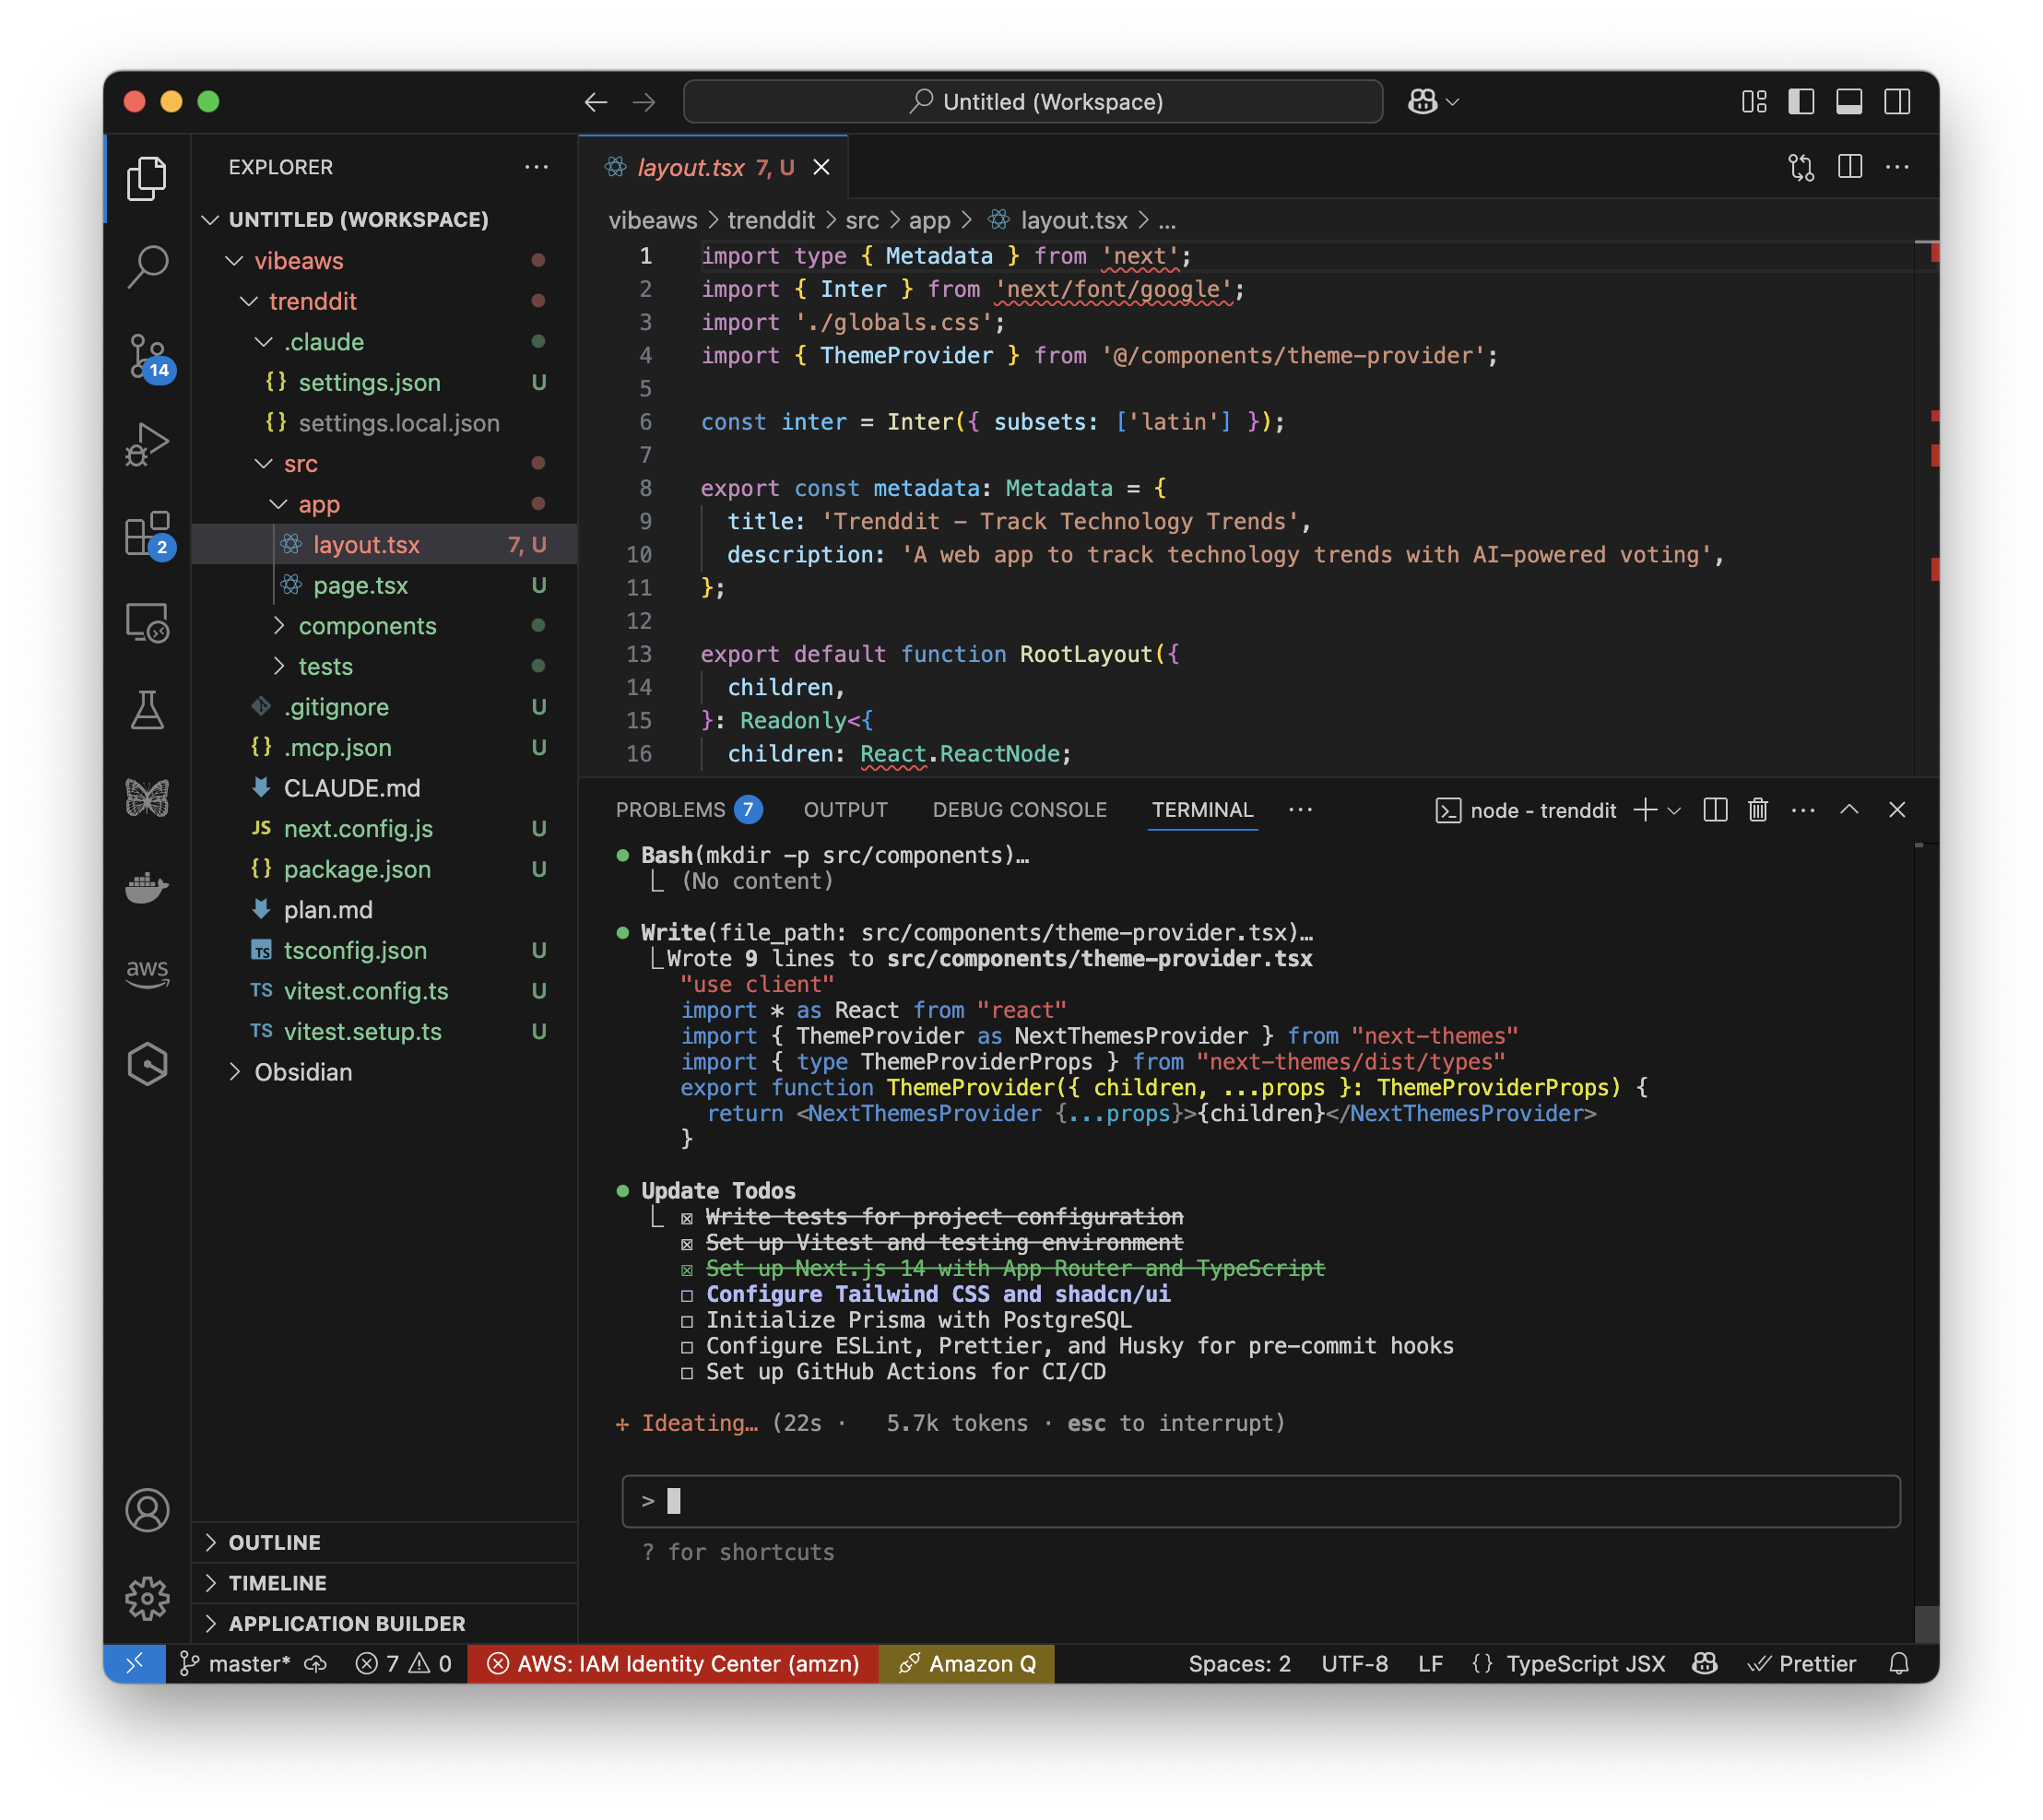The image size is (2043, 1820).
Task: Open the Testing flask view
Action: click(147, 710)
